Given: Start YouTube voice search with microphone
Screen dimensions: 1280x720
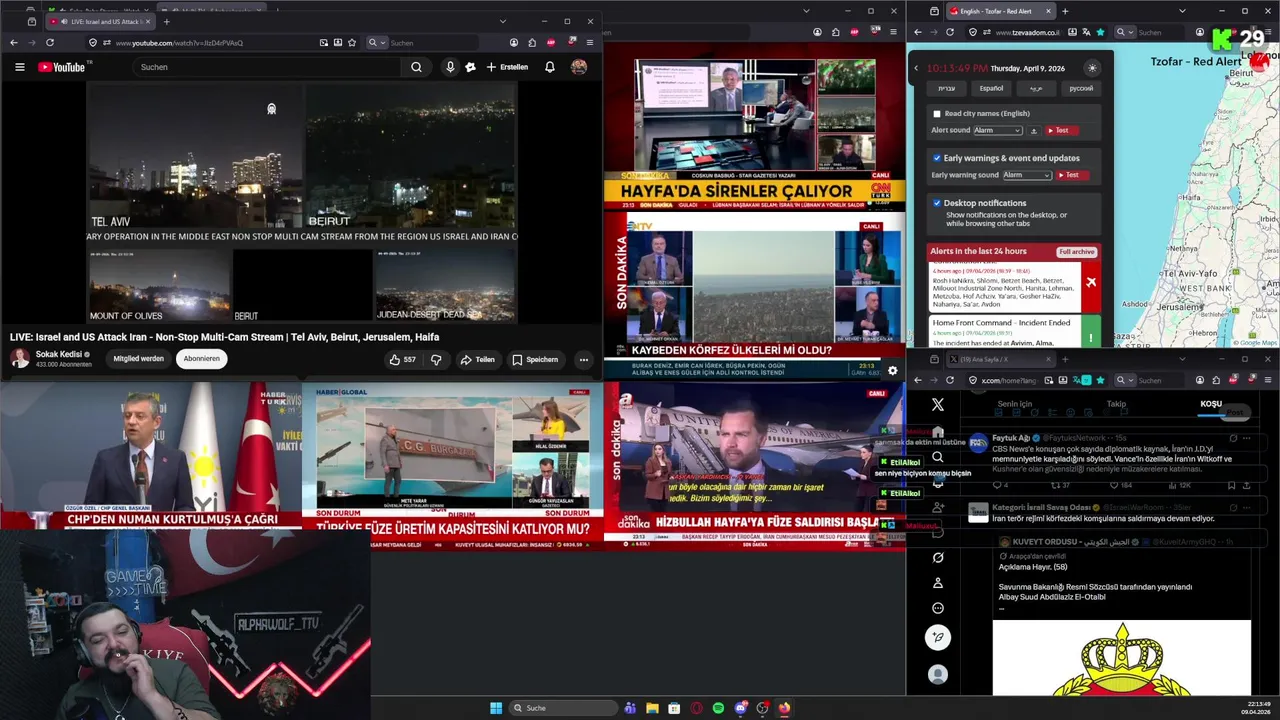Looking at the screenshot, I should click(450, 67).
